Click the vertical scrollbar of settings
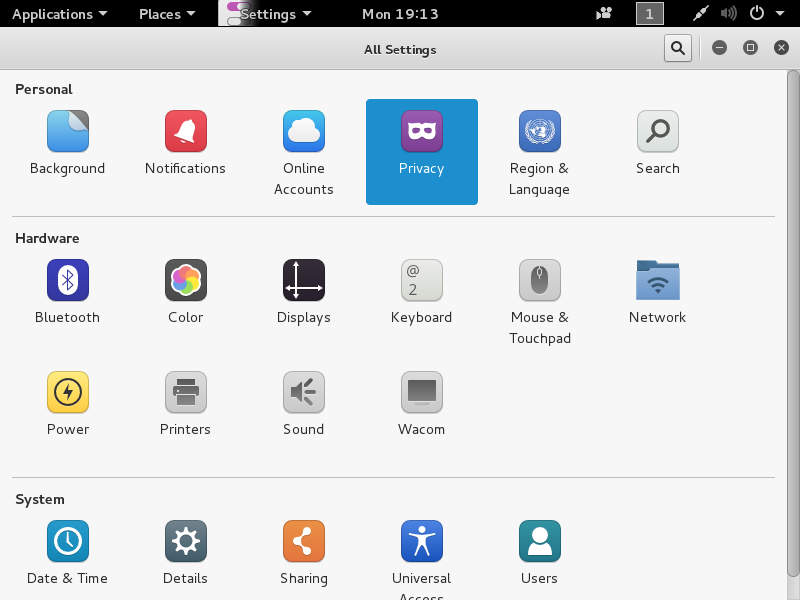The width and height of the screenshot is (800, 600). pyautogui.click(x=793, y=321)
